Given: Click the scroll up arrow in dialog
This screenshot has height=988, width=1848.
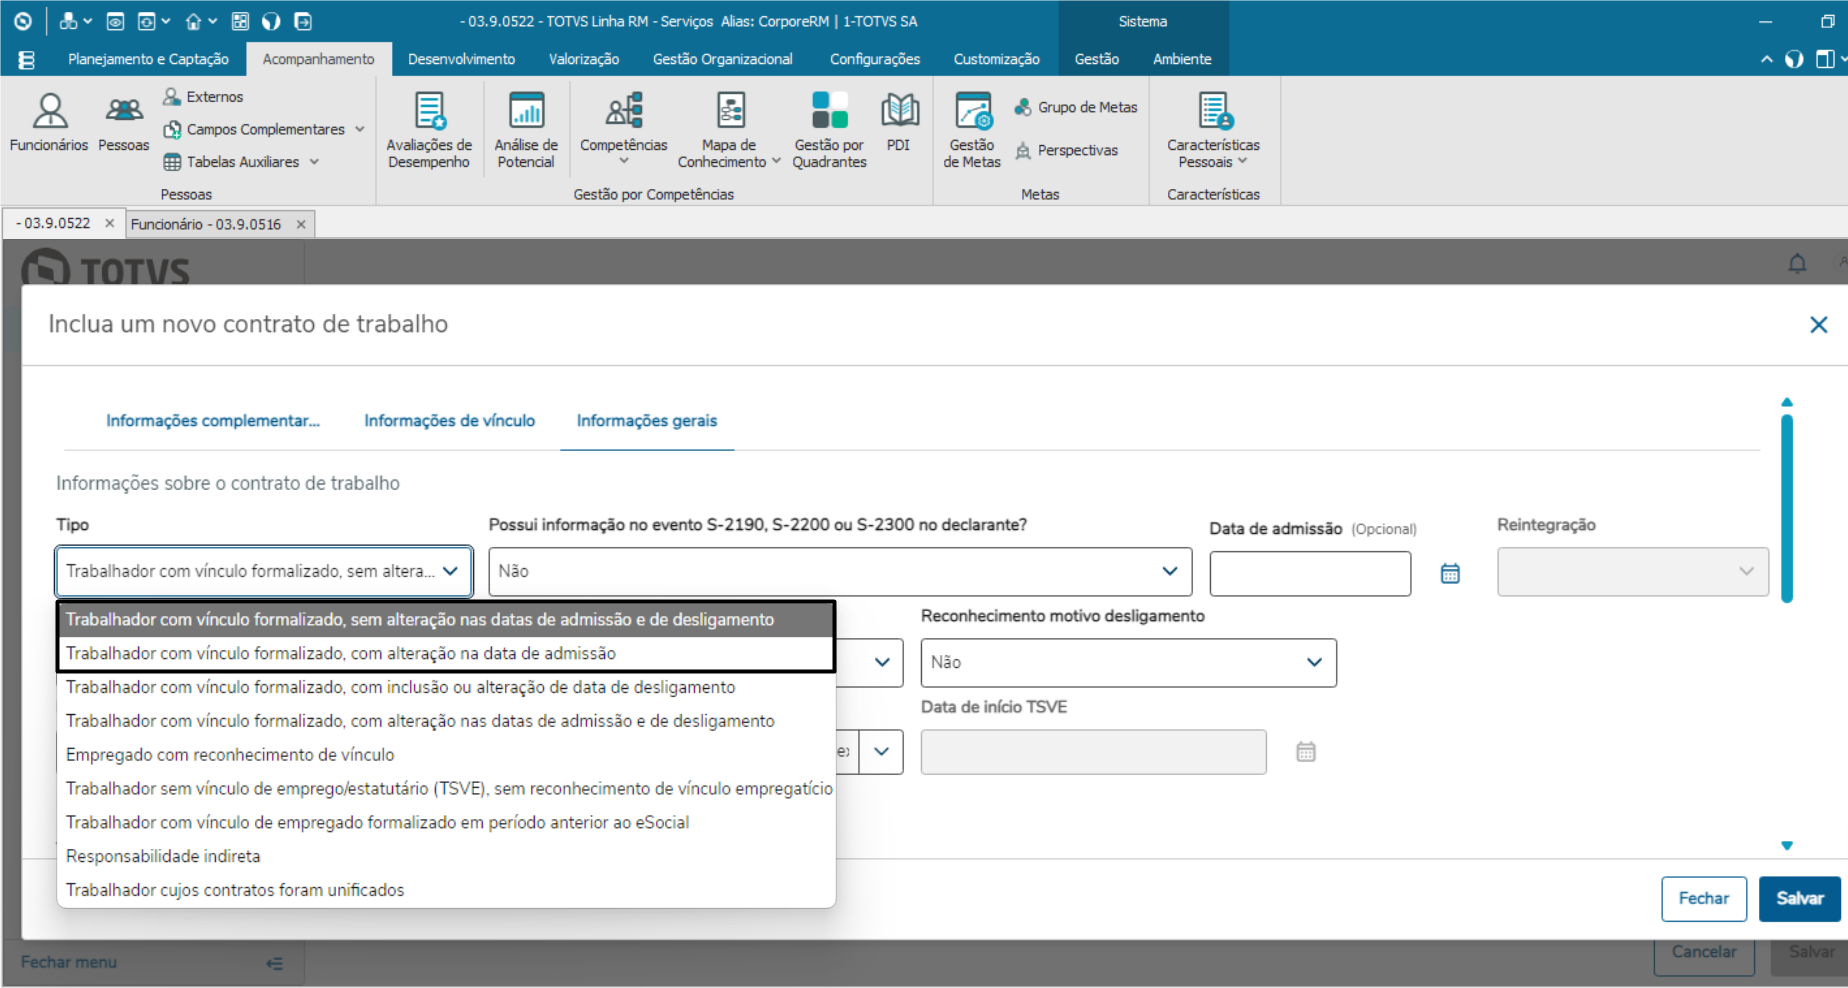Looking at the screenshot, I should pos(1787,402).
